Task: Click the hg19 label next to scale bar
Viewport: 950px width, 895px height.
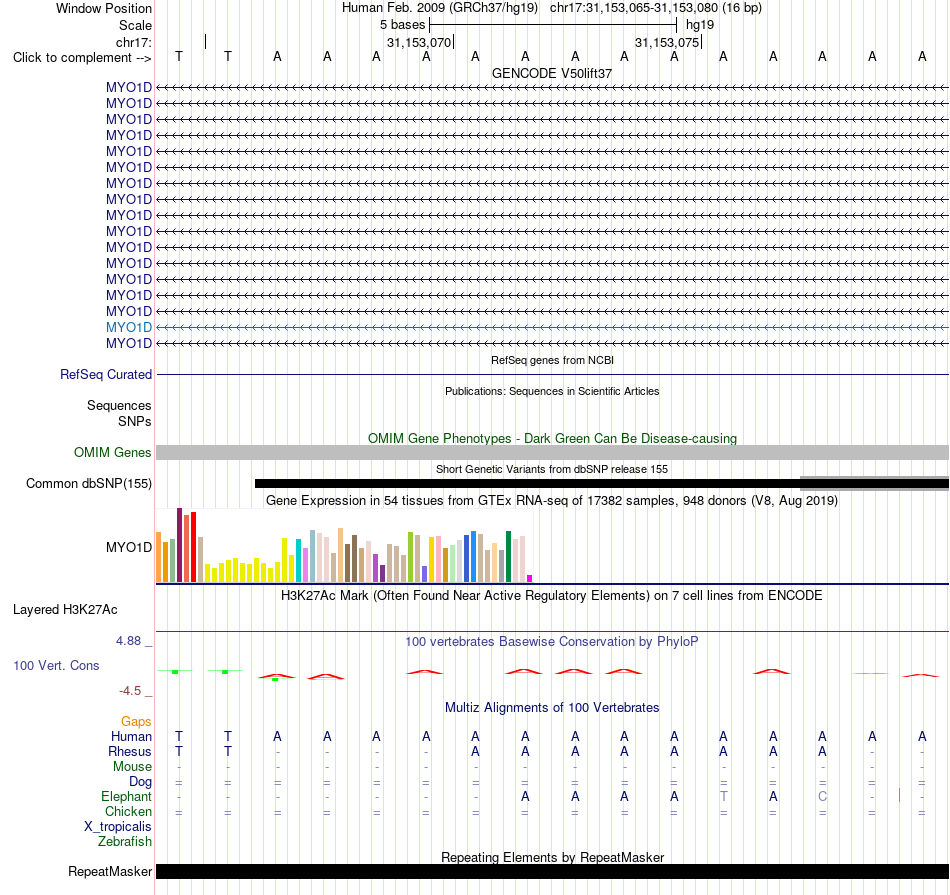Action: [x=700, y=25]
